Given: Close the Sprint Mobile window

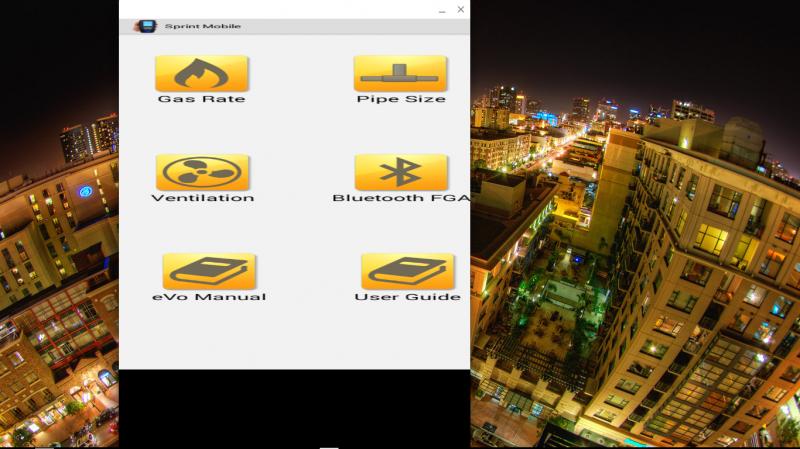Looking at the screenshot, I should 460,9.
